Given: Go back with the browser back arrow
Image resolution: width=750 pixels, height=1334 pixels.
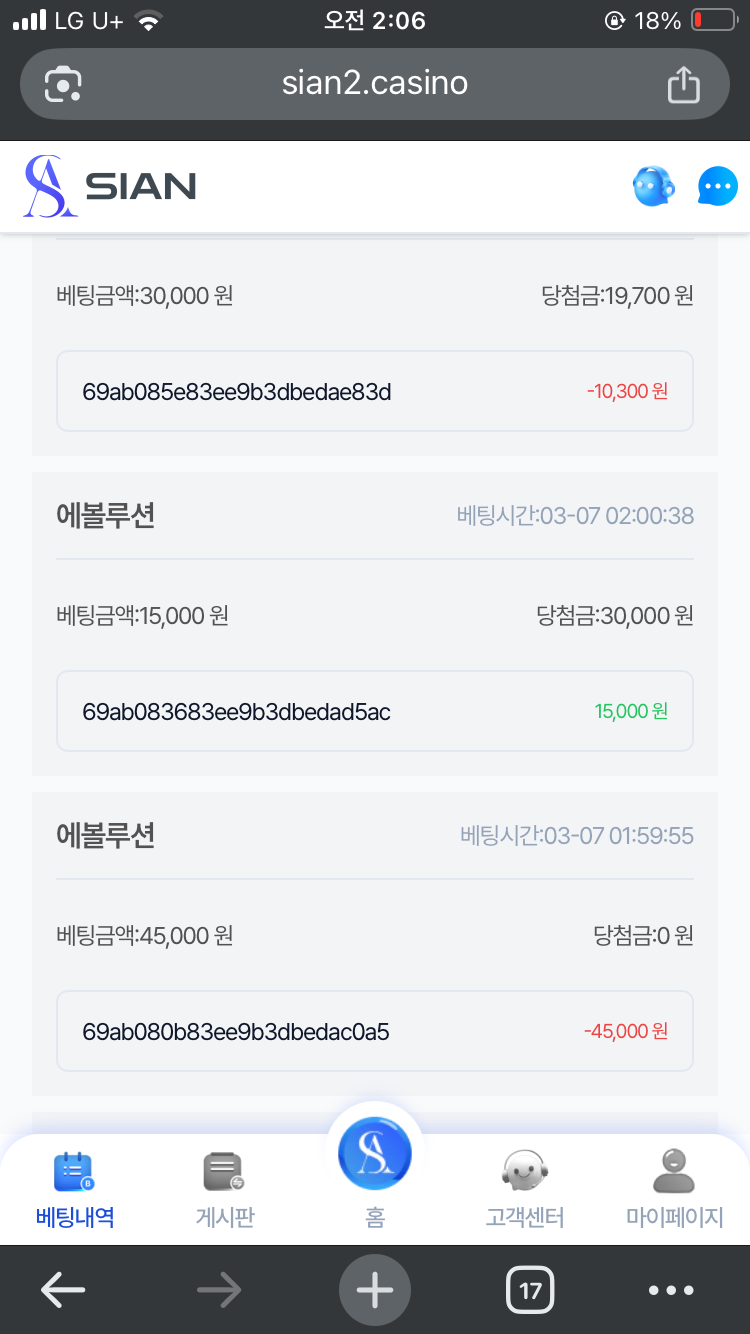Looking at the screenshot, I should click(62, 1290).
